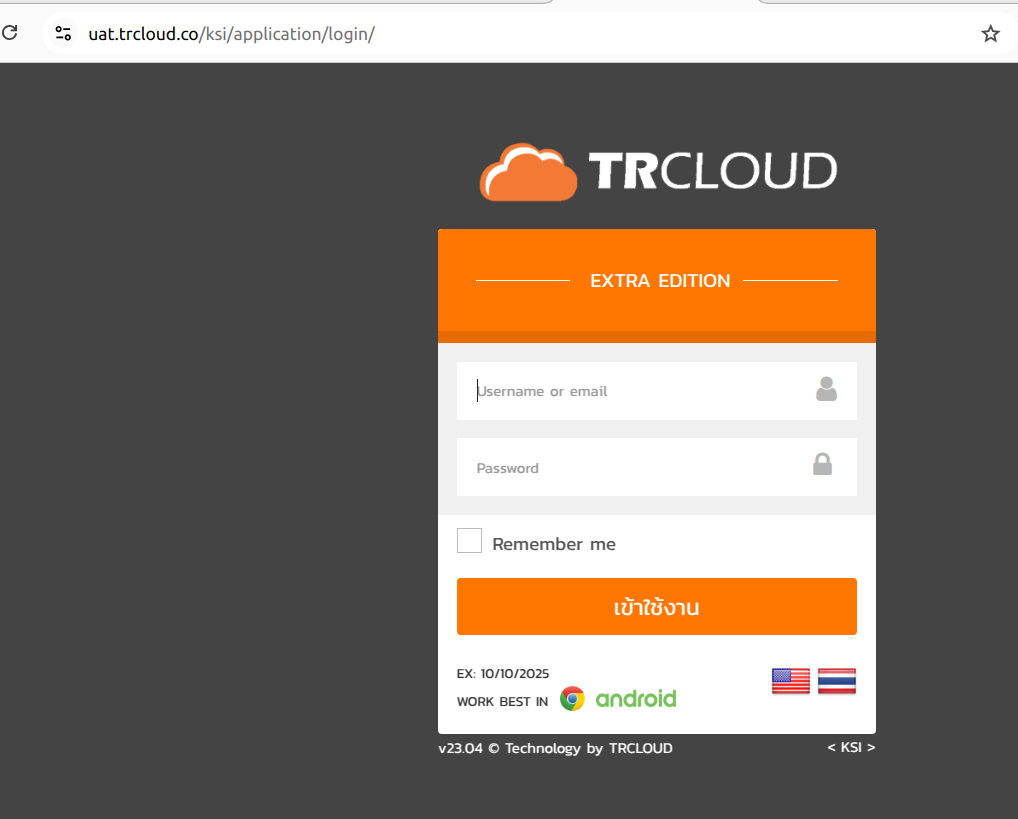Click the EX: 10/10/2025 expiry text
The width and height of the screenshot is (1018, 819).
503,674
